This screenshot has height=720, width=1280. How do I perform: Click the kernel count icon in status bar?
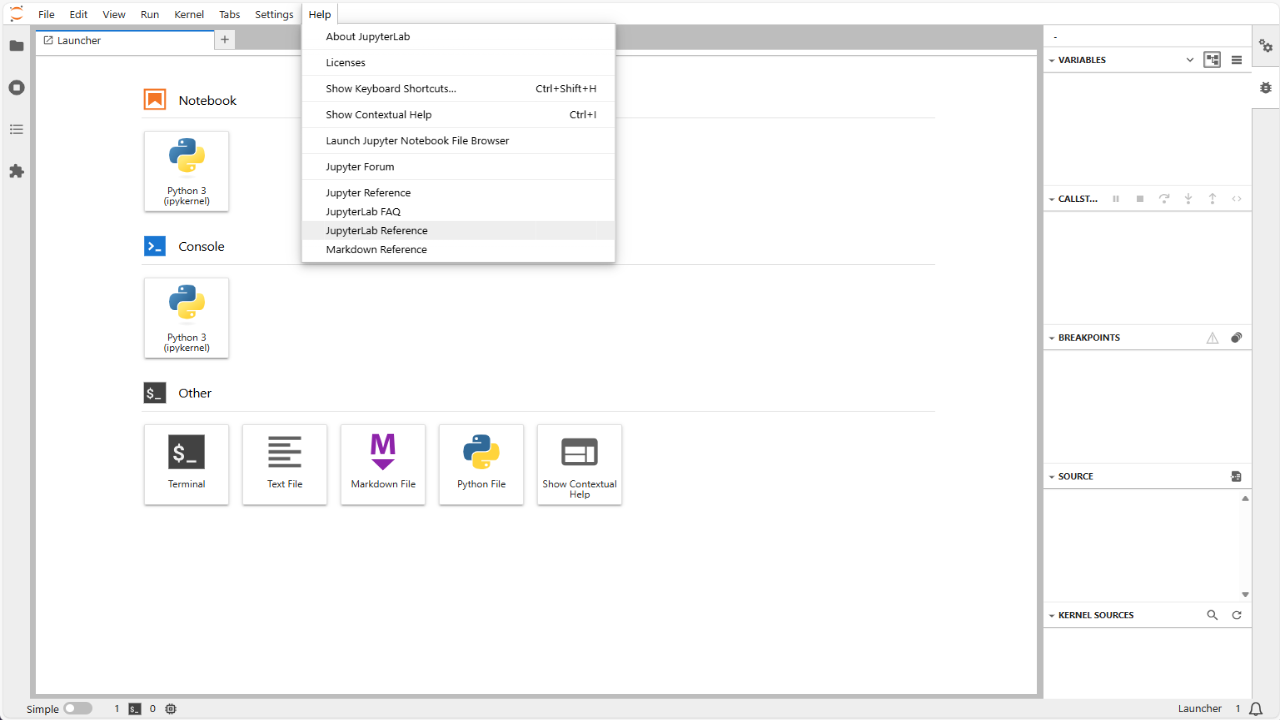point(170,709)
